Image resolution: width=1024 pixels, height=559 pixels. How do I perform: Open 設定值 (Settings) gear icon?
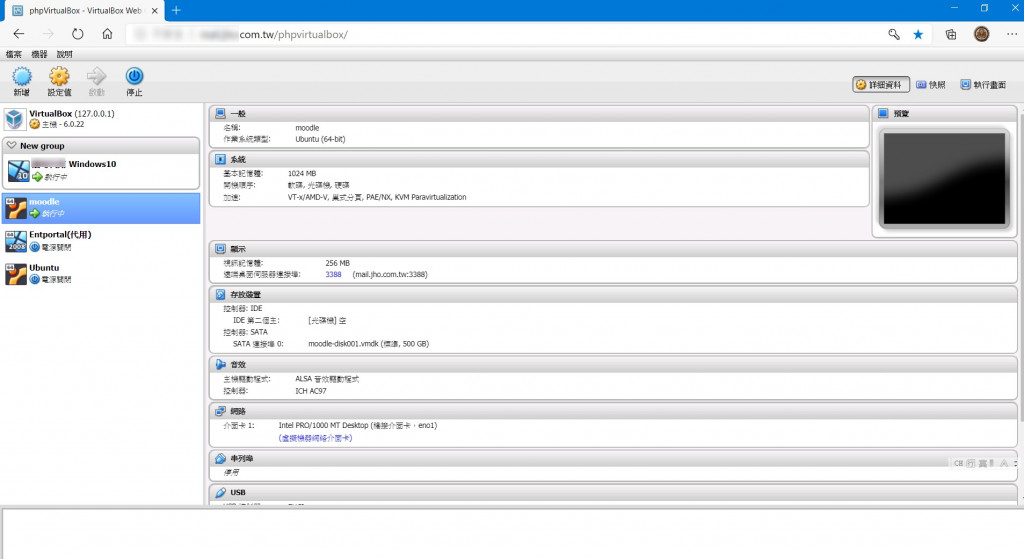click(59, 76)
